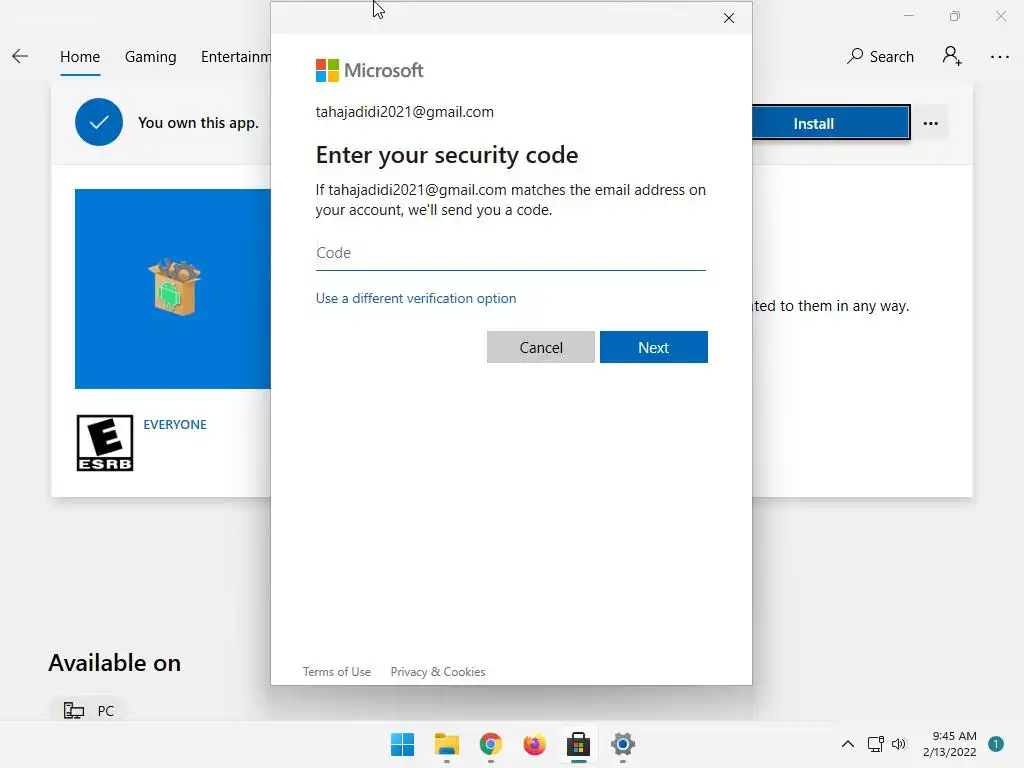1024x768 pixels.
Task: Open Search in Microsoft Store
Action: tap(880, 57)
